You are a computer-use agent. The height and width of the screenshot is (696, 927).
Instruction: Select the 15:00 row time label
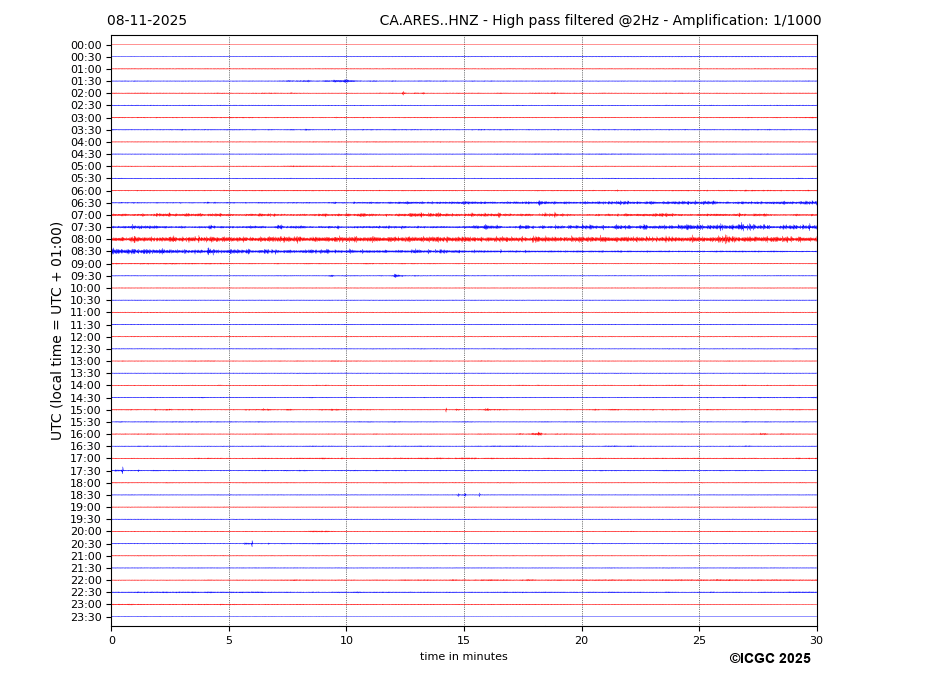pyautogui.click(x=85, y=410)
